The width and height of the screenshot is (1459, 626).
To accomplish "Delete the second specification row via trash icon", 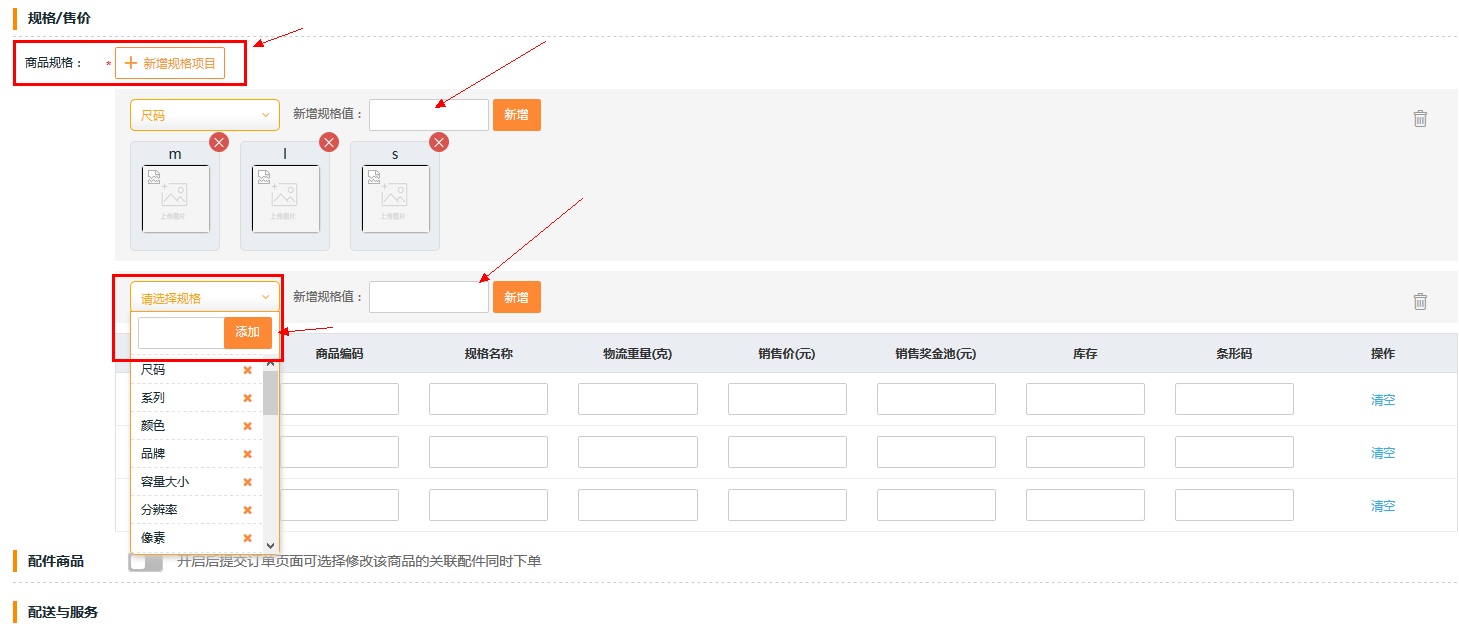I will pyautogui.click(x=1420, y=301).
